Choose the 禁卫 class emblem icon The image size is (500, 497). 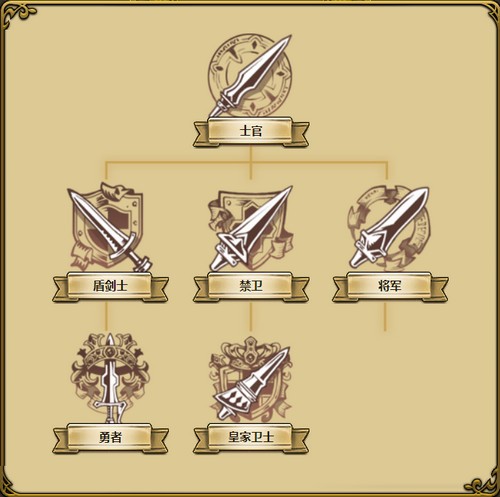(x=250, y=228)
